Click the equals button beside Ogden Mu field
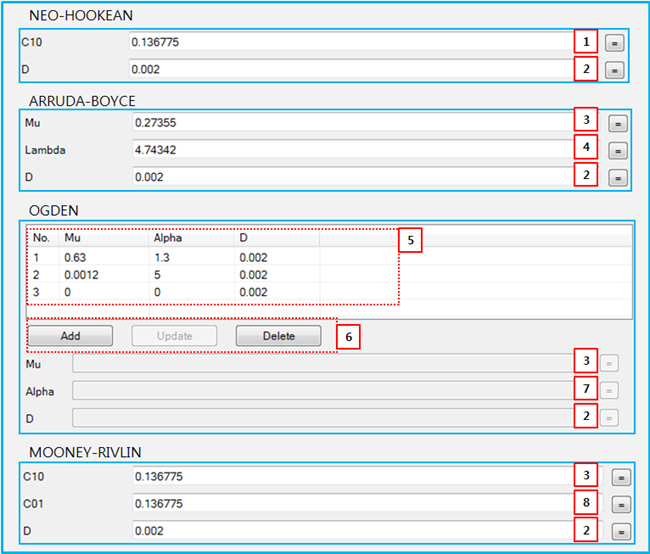This screenshot has height=554, width=650. [x=609, y=363]
